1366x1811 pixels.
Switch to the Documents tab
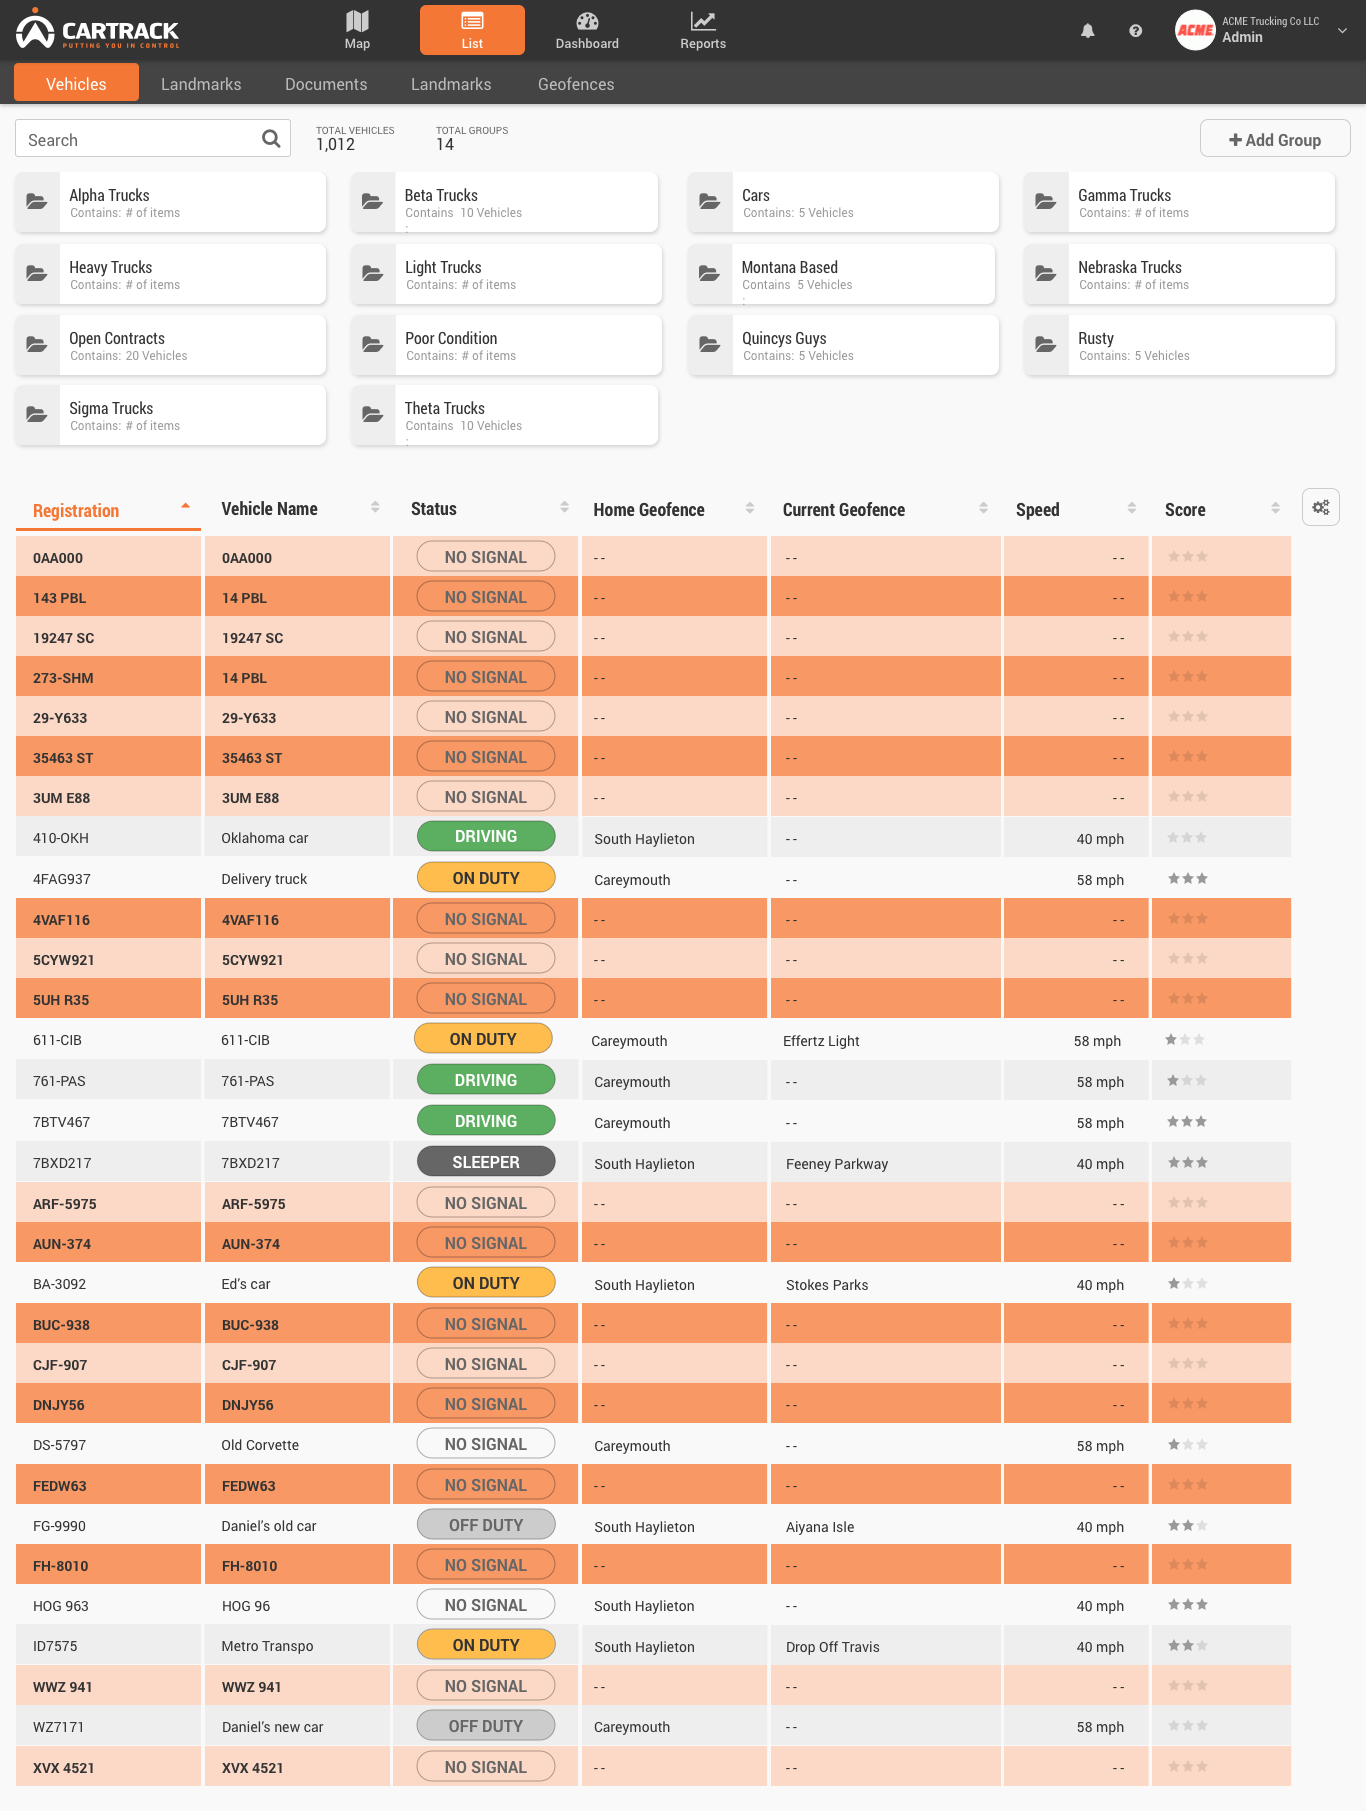pyautogui.click(x=326, y=84)
